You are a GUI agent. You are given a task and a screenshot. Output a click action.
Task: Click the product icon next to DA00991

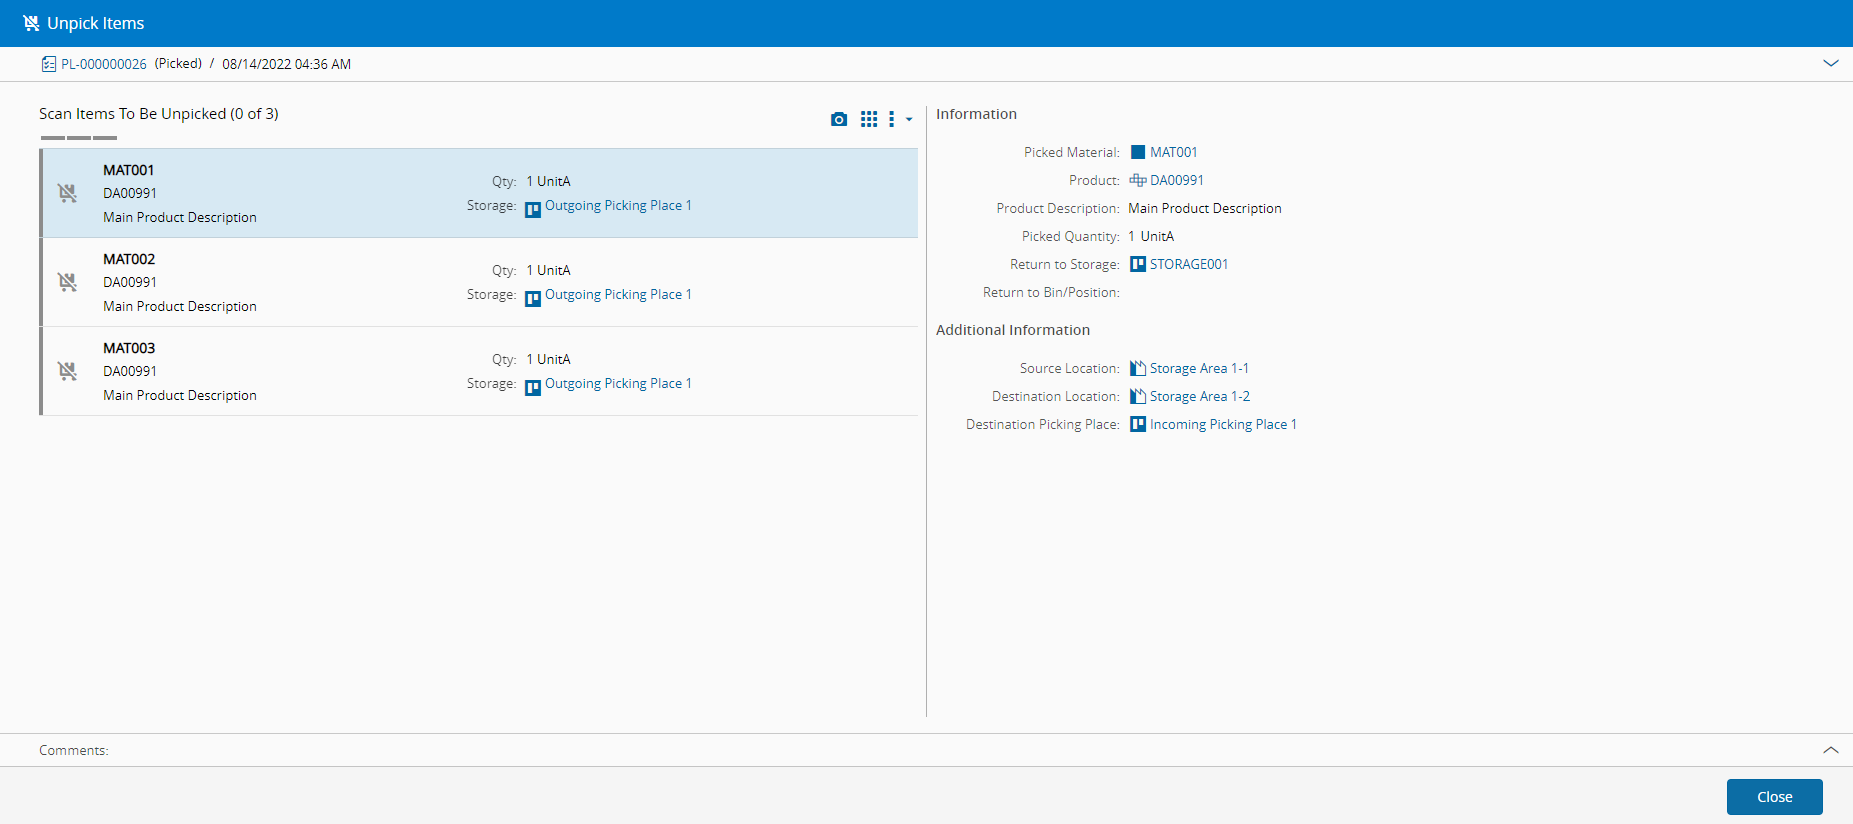pyautogui.click(x=1137, y=180)
